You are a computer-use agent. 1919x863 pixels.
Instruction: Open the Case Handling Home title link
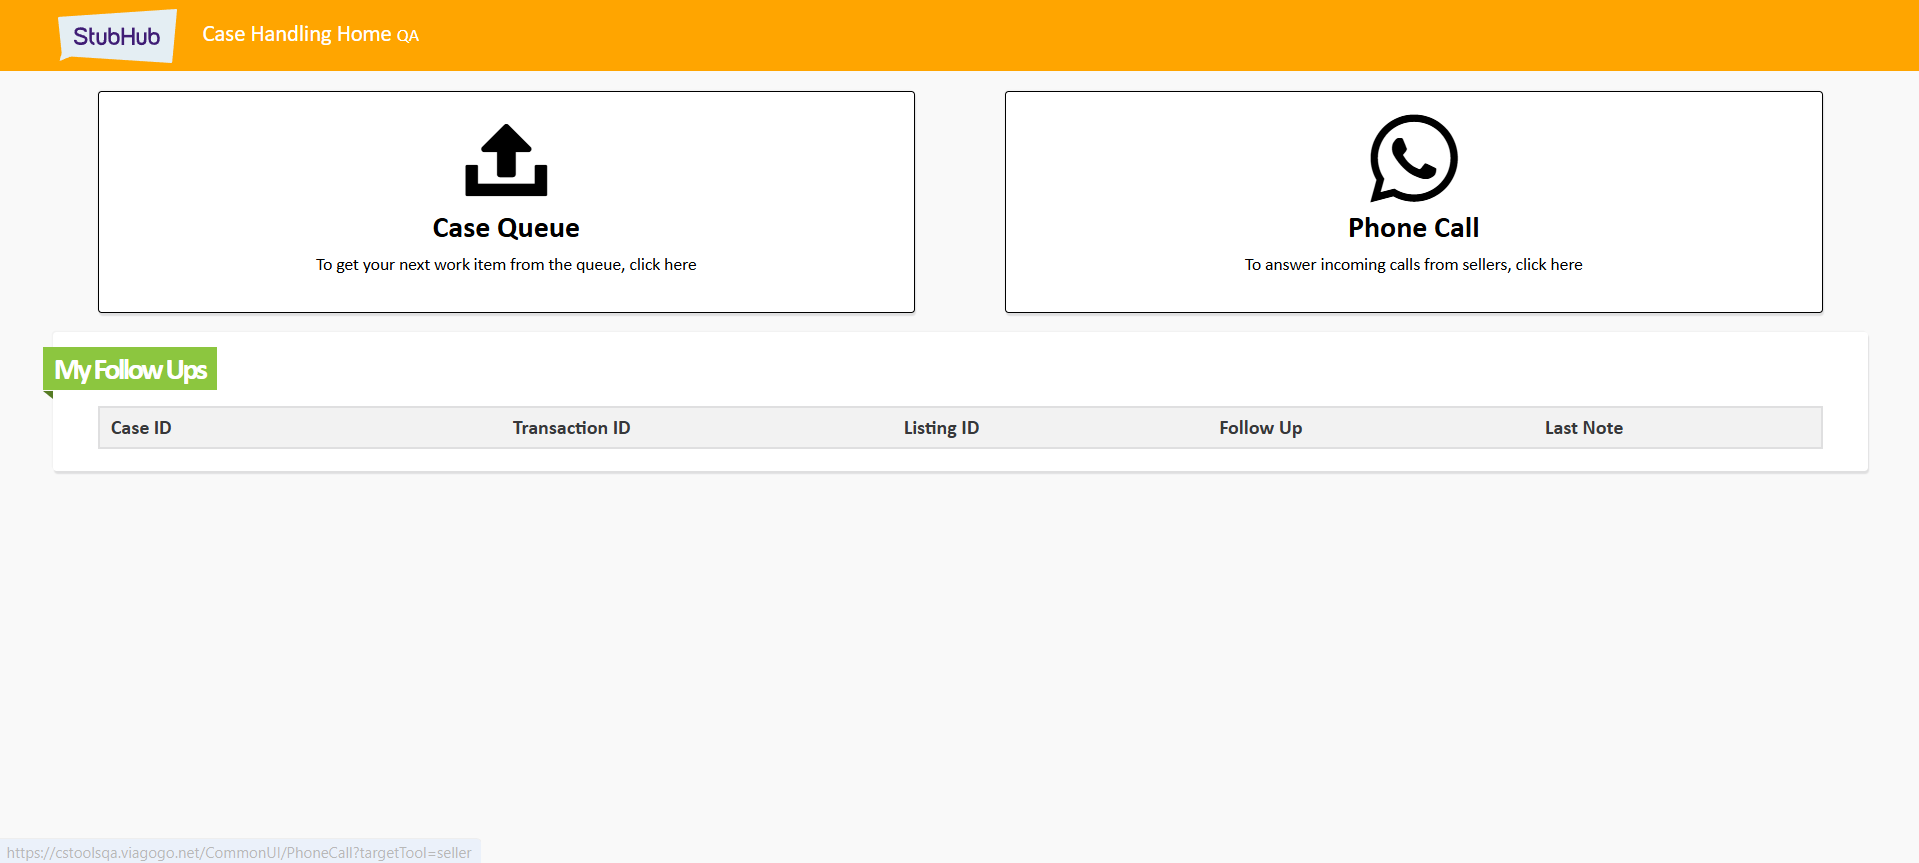[296, 34]
